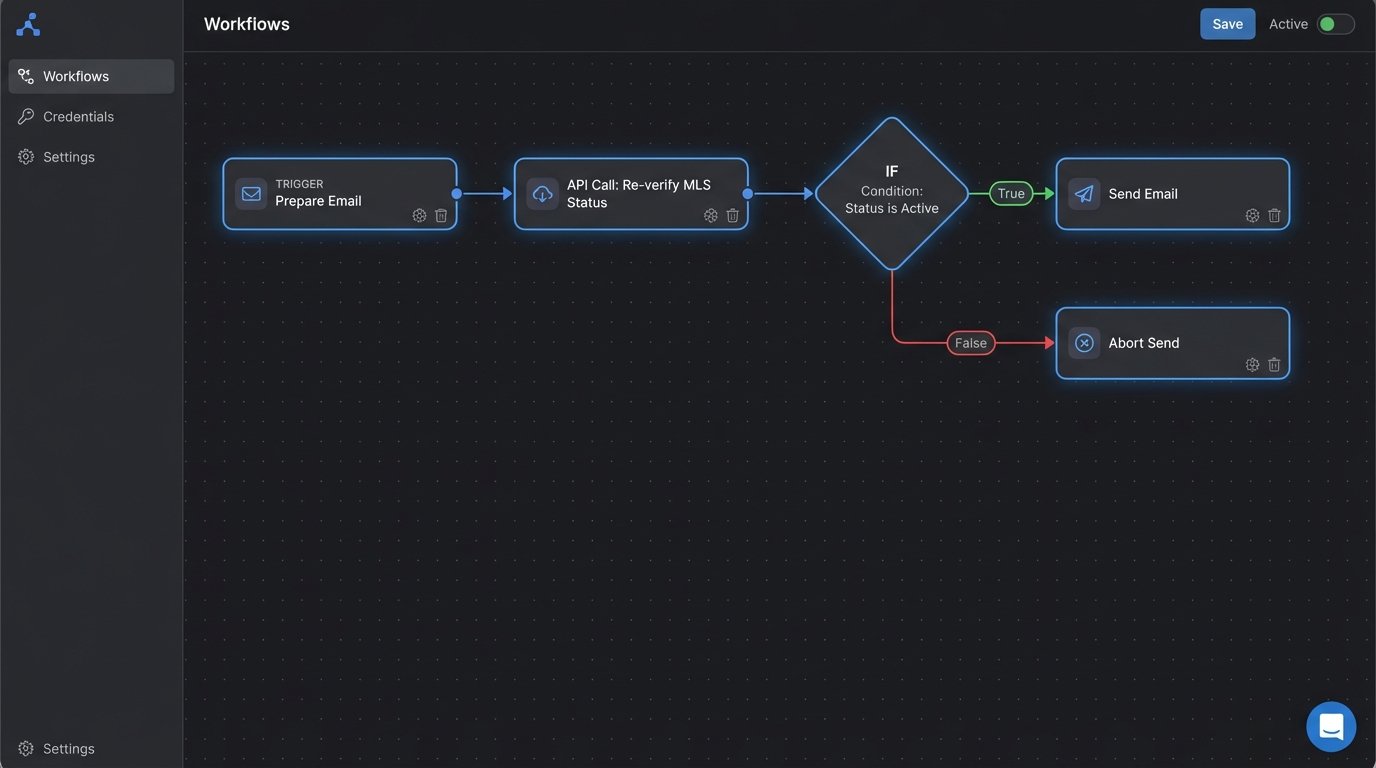Open the upper Settings sidebar item

(x=68, y=157)
